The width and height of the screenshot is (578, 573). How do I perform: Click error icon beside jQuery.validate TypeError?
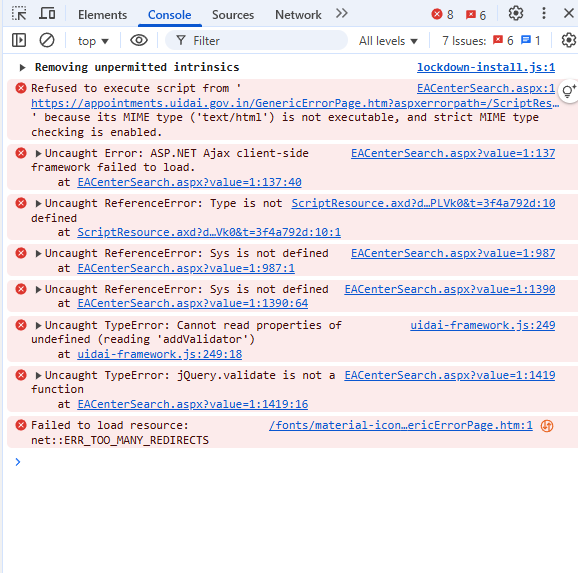point(21,375)
